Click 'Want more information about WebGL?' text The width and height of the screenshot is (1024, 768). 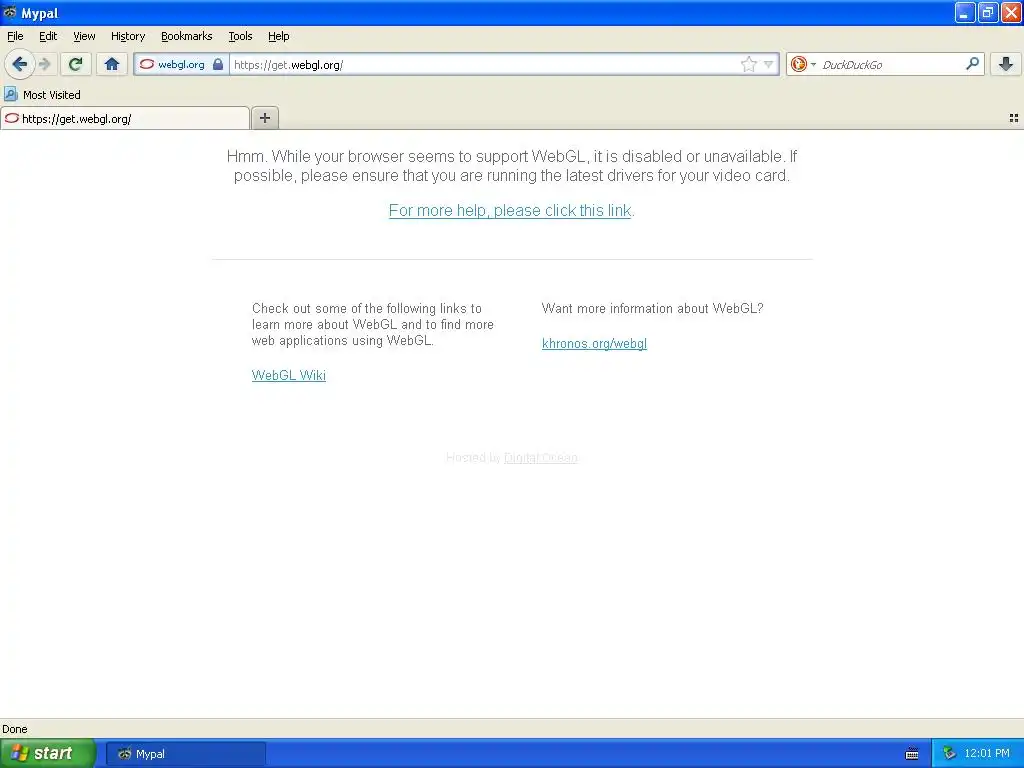(652, 308)
